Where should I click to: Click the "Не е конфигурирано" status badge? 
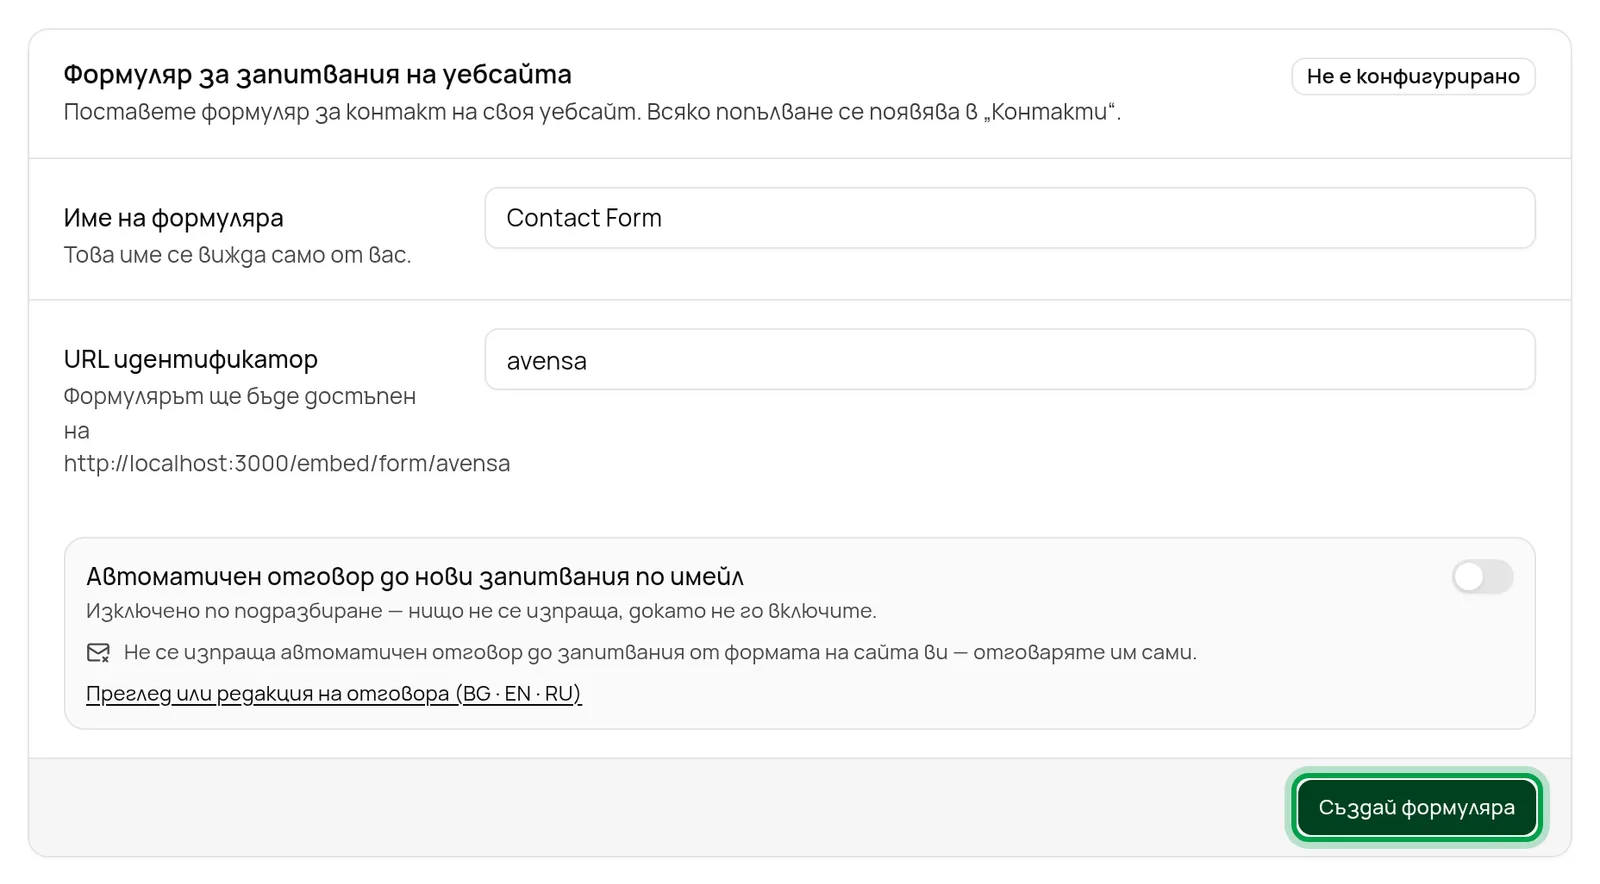coord(1413,76)
